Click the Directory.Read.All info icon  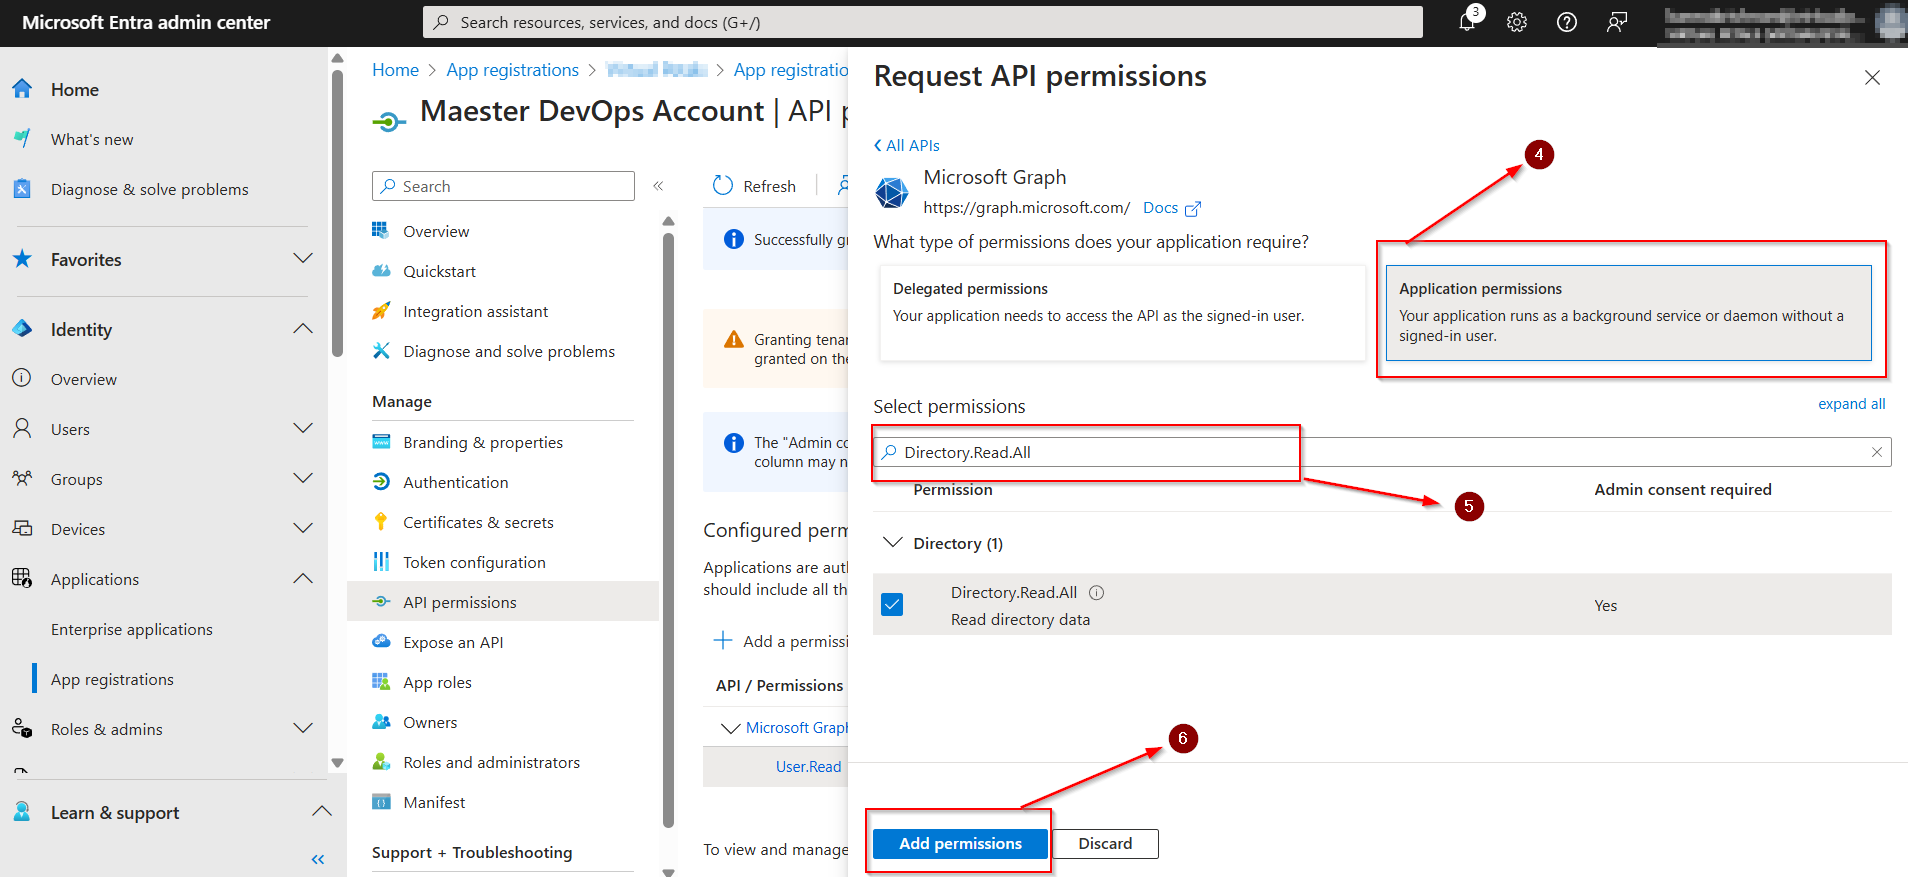click(1096, 592)
